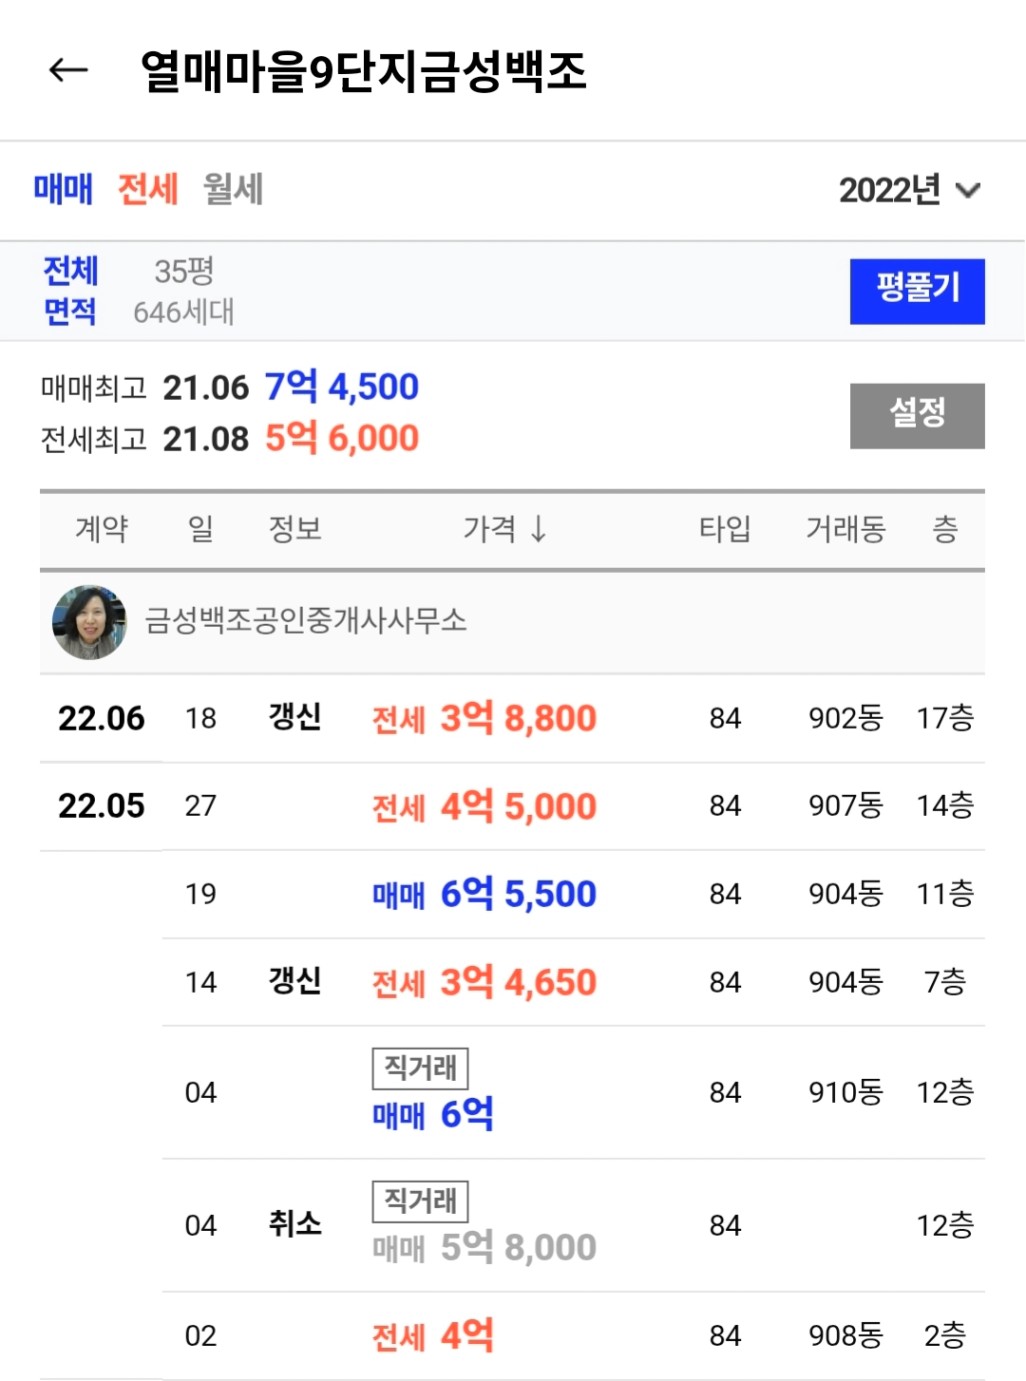The height and width of the screenshot is (1381, 1026).
Task: Open the 전세 3억 4,650 renewal row
Action: [484, 982]
